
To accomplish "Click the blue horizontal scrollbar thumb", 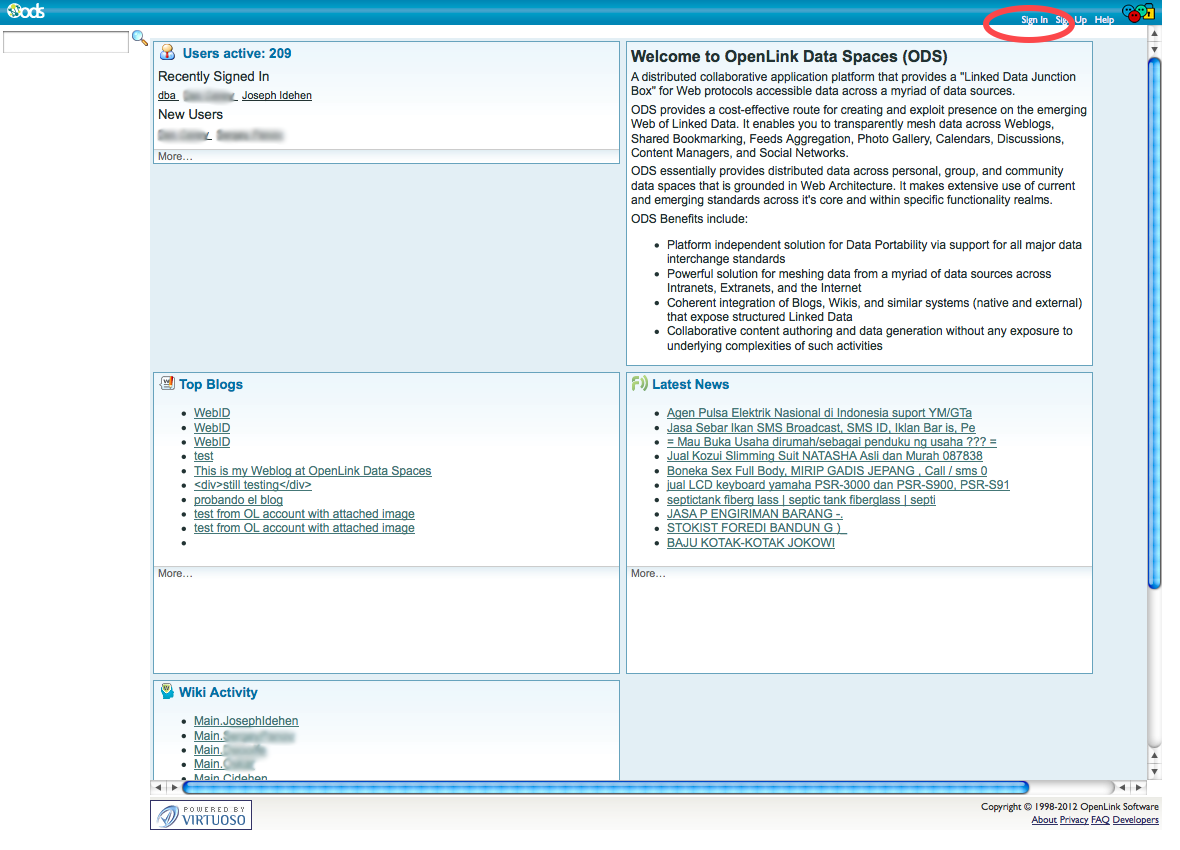I will (605, 788).
